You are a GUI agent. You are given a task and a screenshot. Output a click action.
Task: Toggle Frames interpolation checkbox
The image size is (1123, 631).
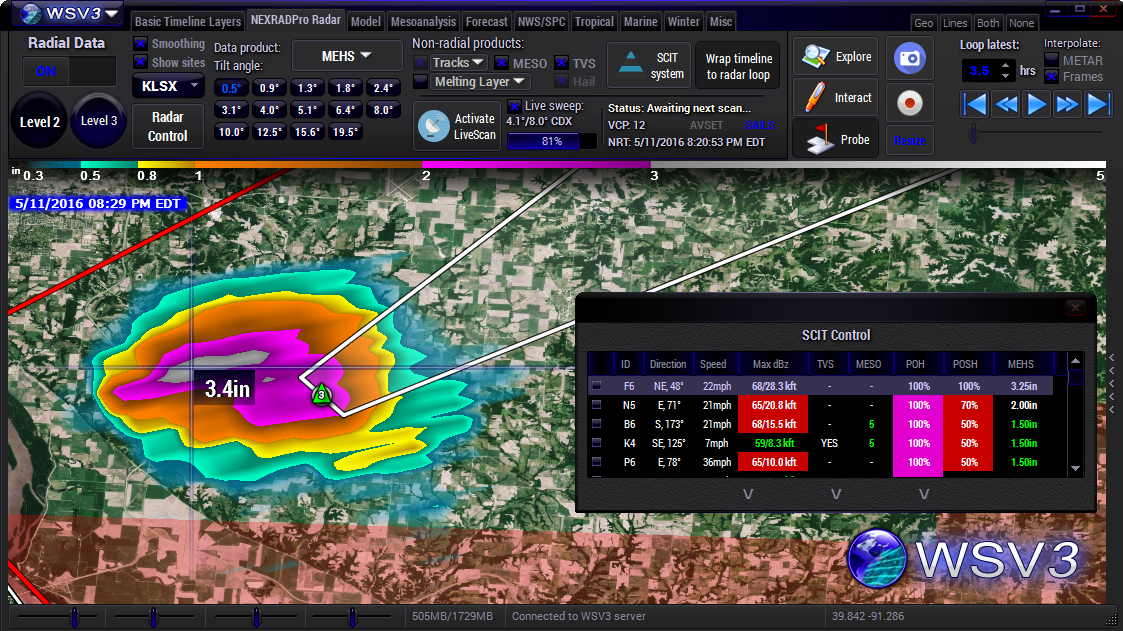(1051, 77)
